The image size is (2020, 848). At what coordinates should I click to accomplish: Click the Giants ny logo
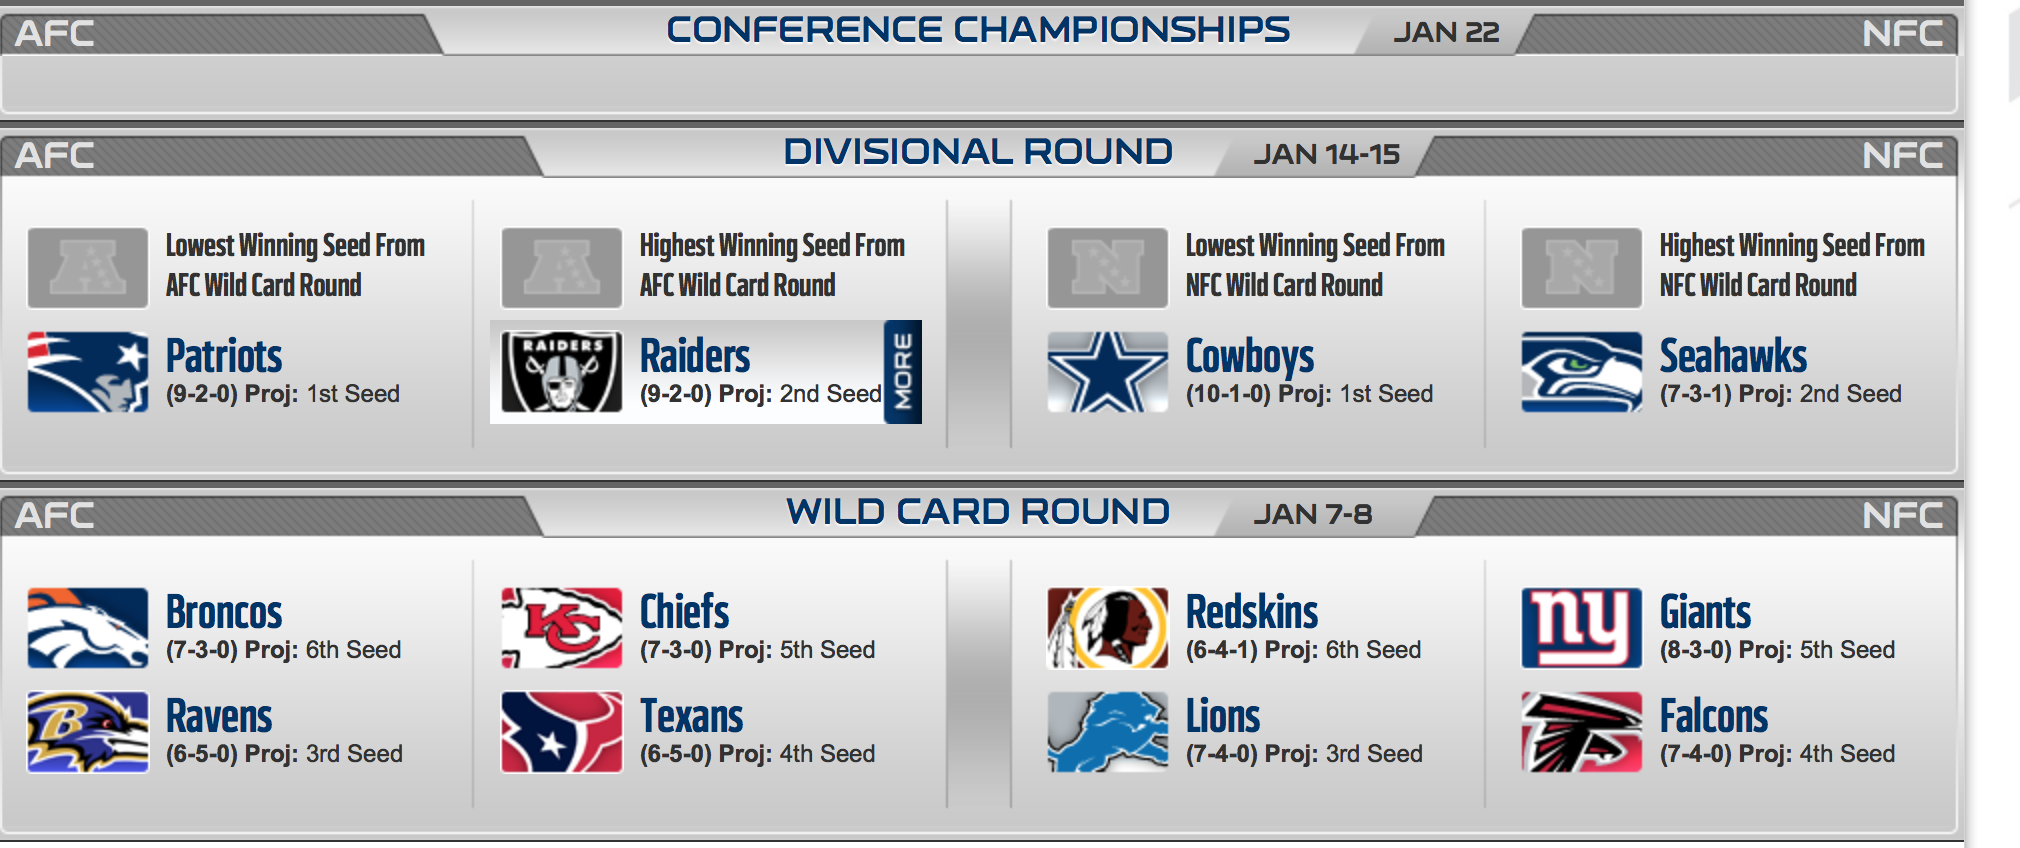coord(1582,628)
